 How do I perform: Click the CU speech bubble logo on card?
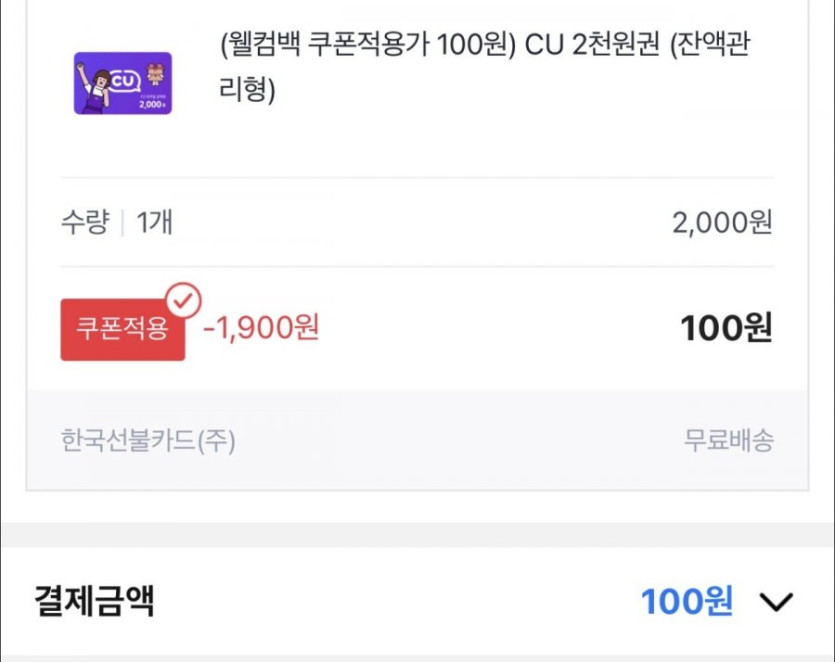point(124,80)
